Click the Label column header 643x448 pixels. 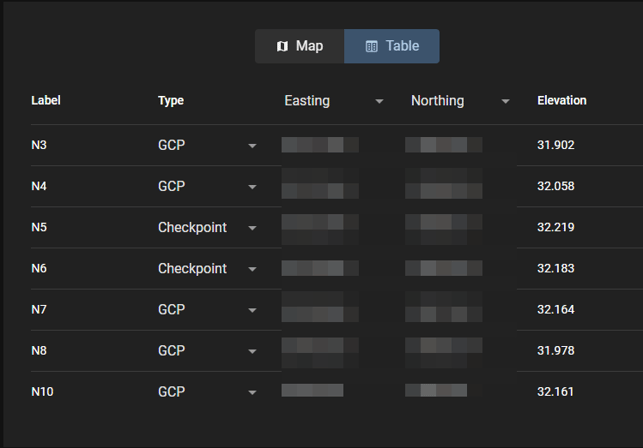pyautogui.click(x=46, y=101)
